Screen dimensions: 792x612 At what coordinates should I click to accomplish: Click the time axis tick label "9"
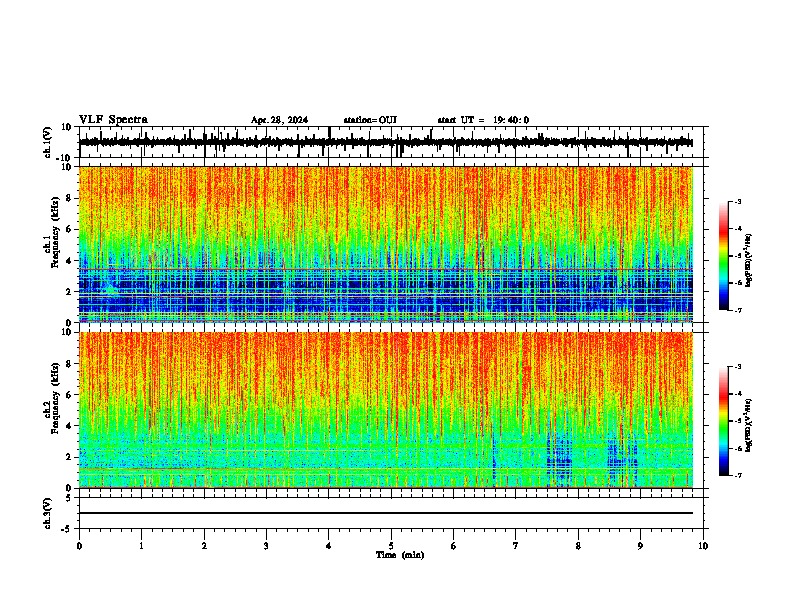(x=640, y=546)
